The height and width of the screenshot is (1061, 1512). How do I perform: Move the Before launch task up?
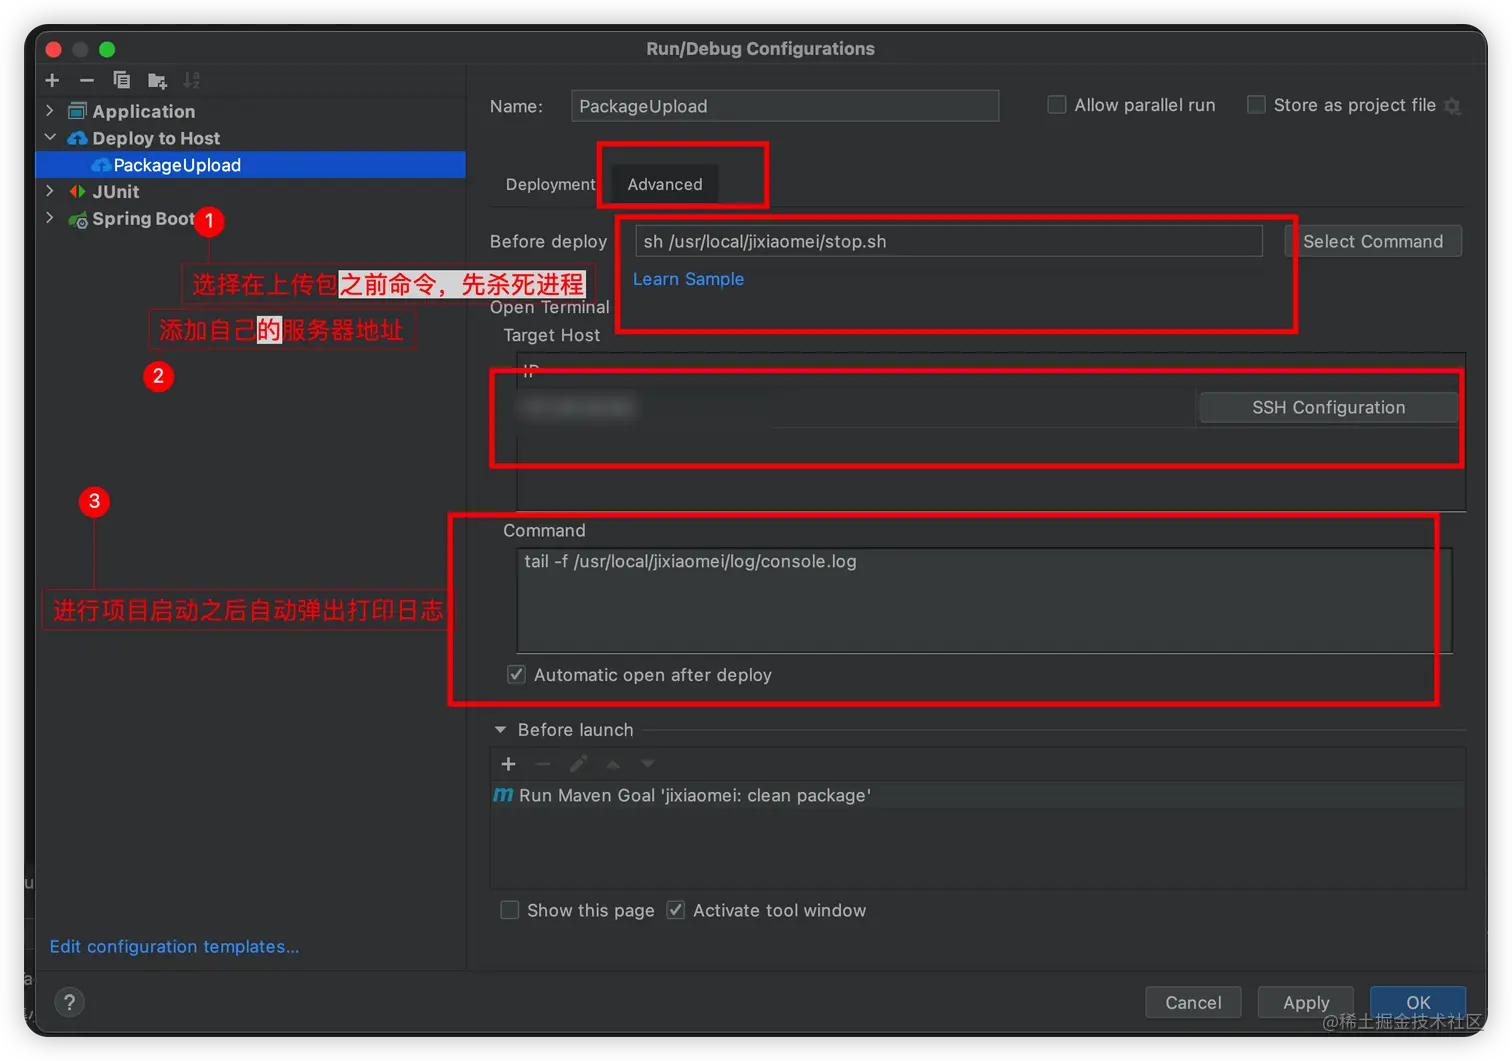[613, 764]
